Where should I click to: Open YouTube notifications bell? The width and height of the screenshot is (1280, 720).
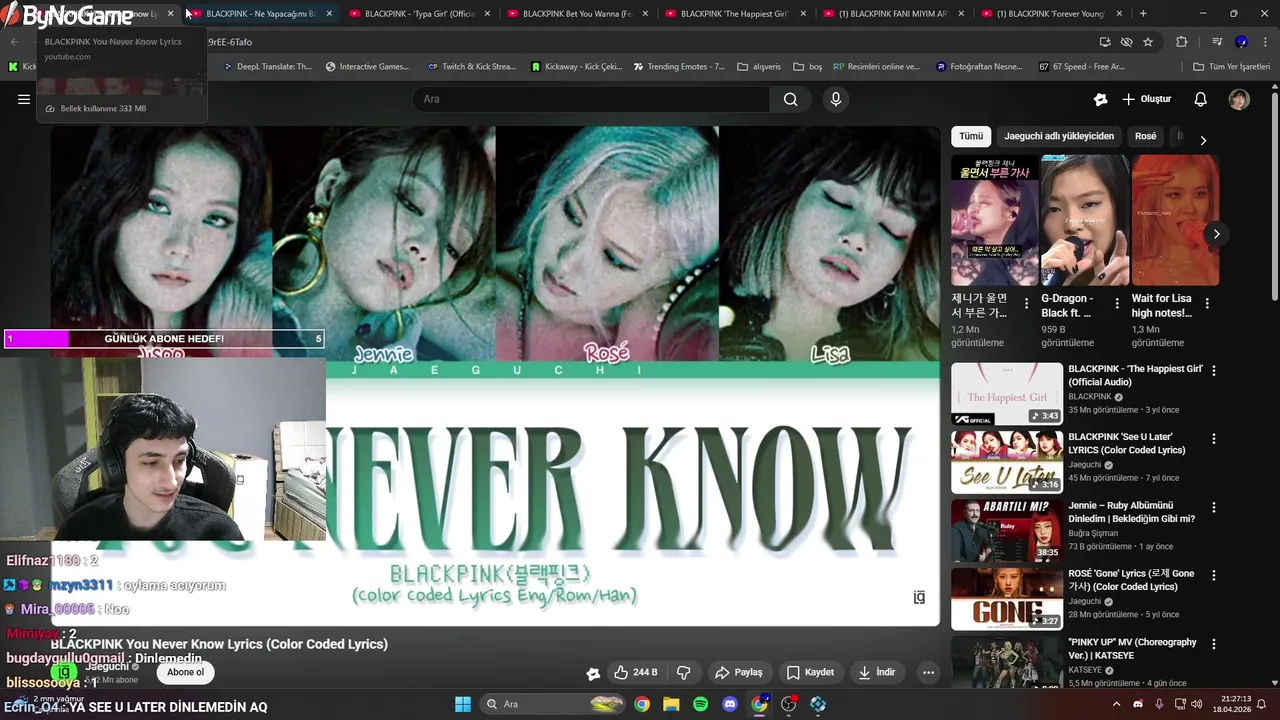1201,99
